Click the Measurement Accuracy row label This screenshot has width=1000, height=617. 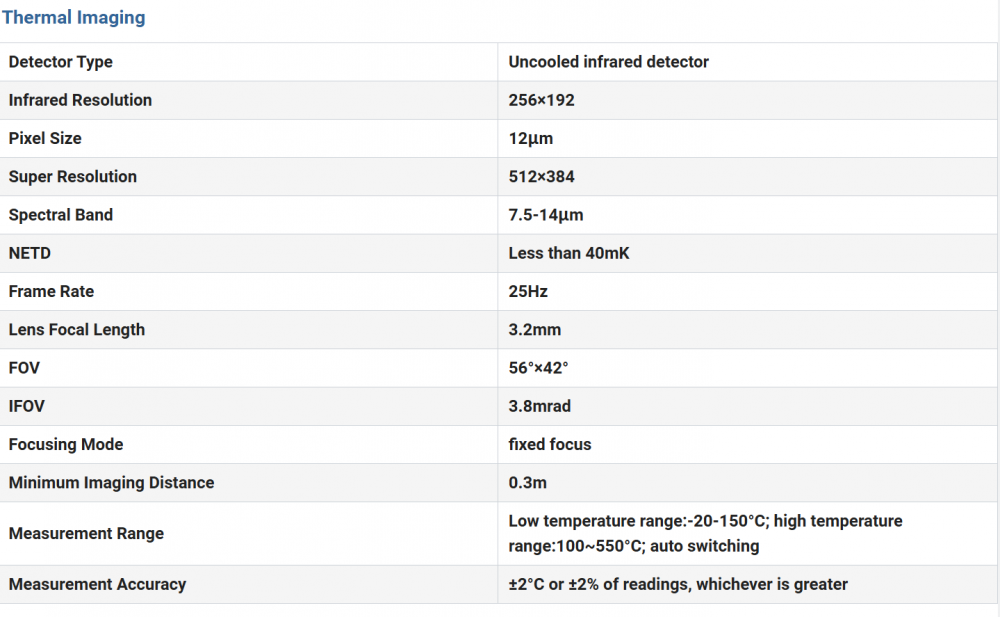click(x=97, y=584)
